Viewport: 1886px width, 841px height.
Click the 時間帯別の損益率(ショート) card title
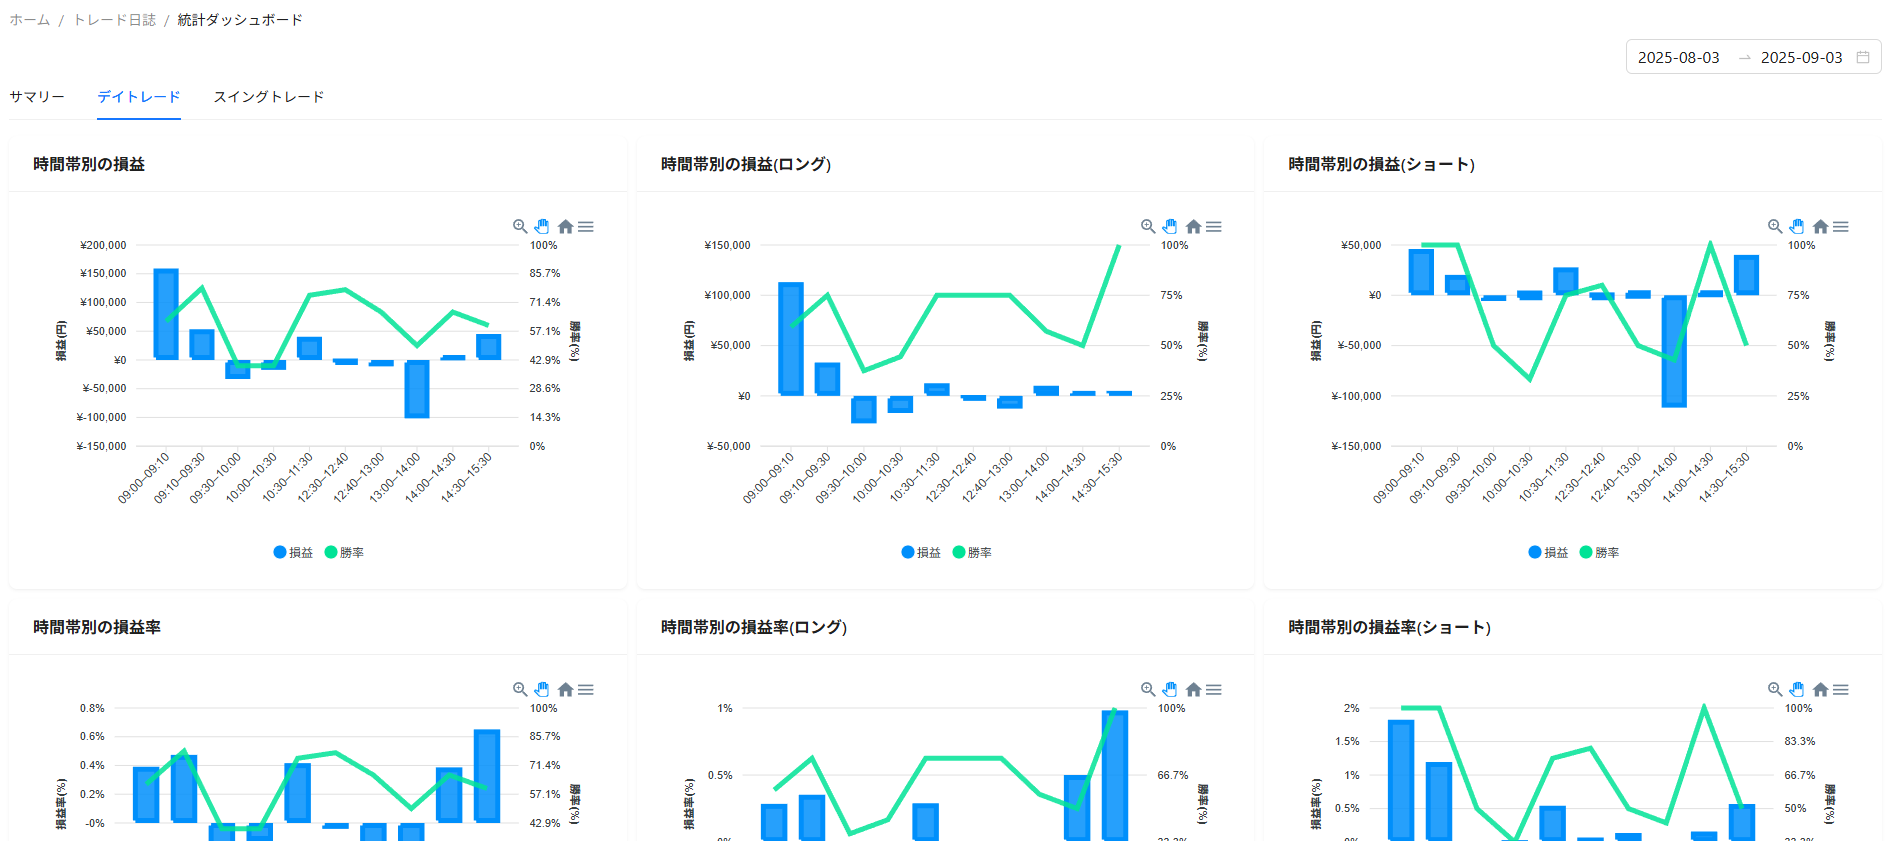click(x=1389, y=627)
